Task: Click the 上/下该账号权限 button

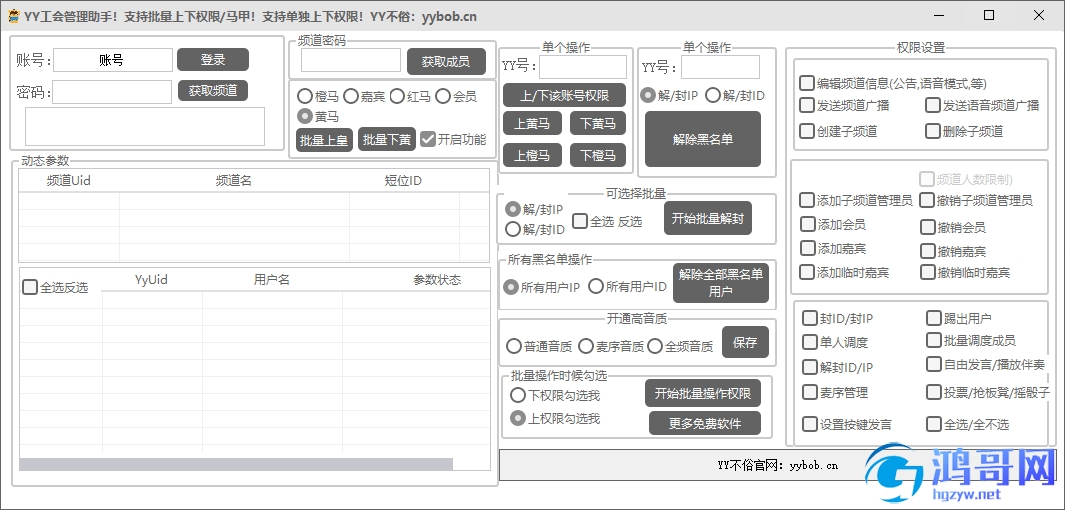Action: click(564, 96)
